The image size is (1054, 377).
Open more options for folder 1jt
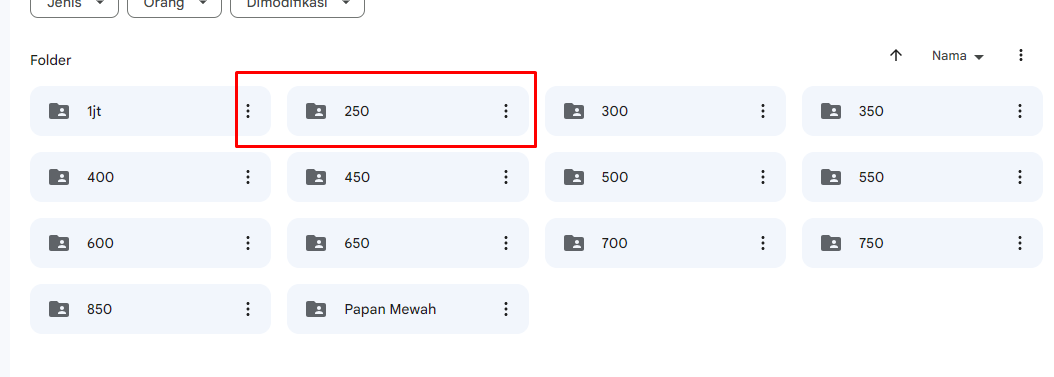248,111
